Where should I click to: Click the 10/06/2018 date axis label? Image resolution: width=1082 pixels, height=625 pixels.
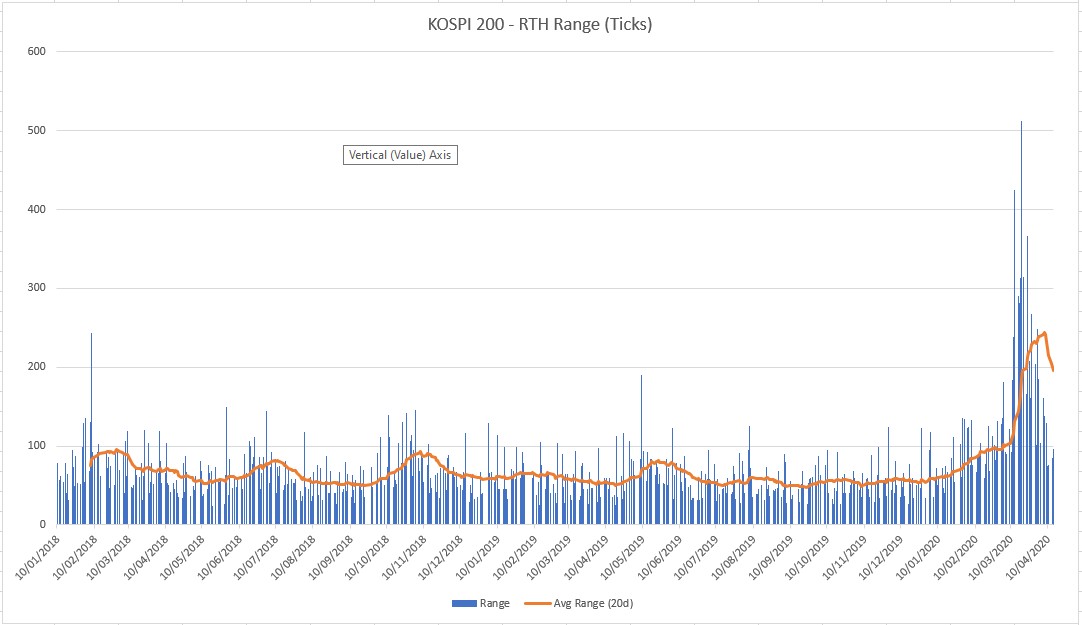point(219,557)
